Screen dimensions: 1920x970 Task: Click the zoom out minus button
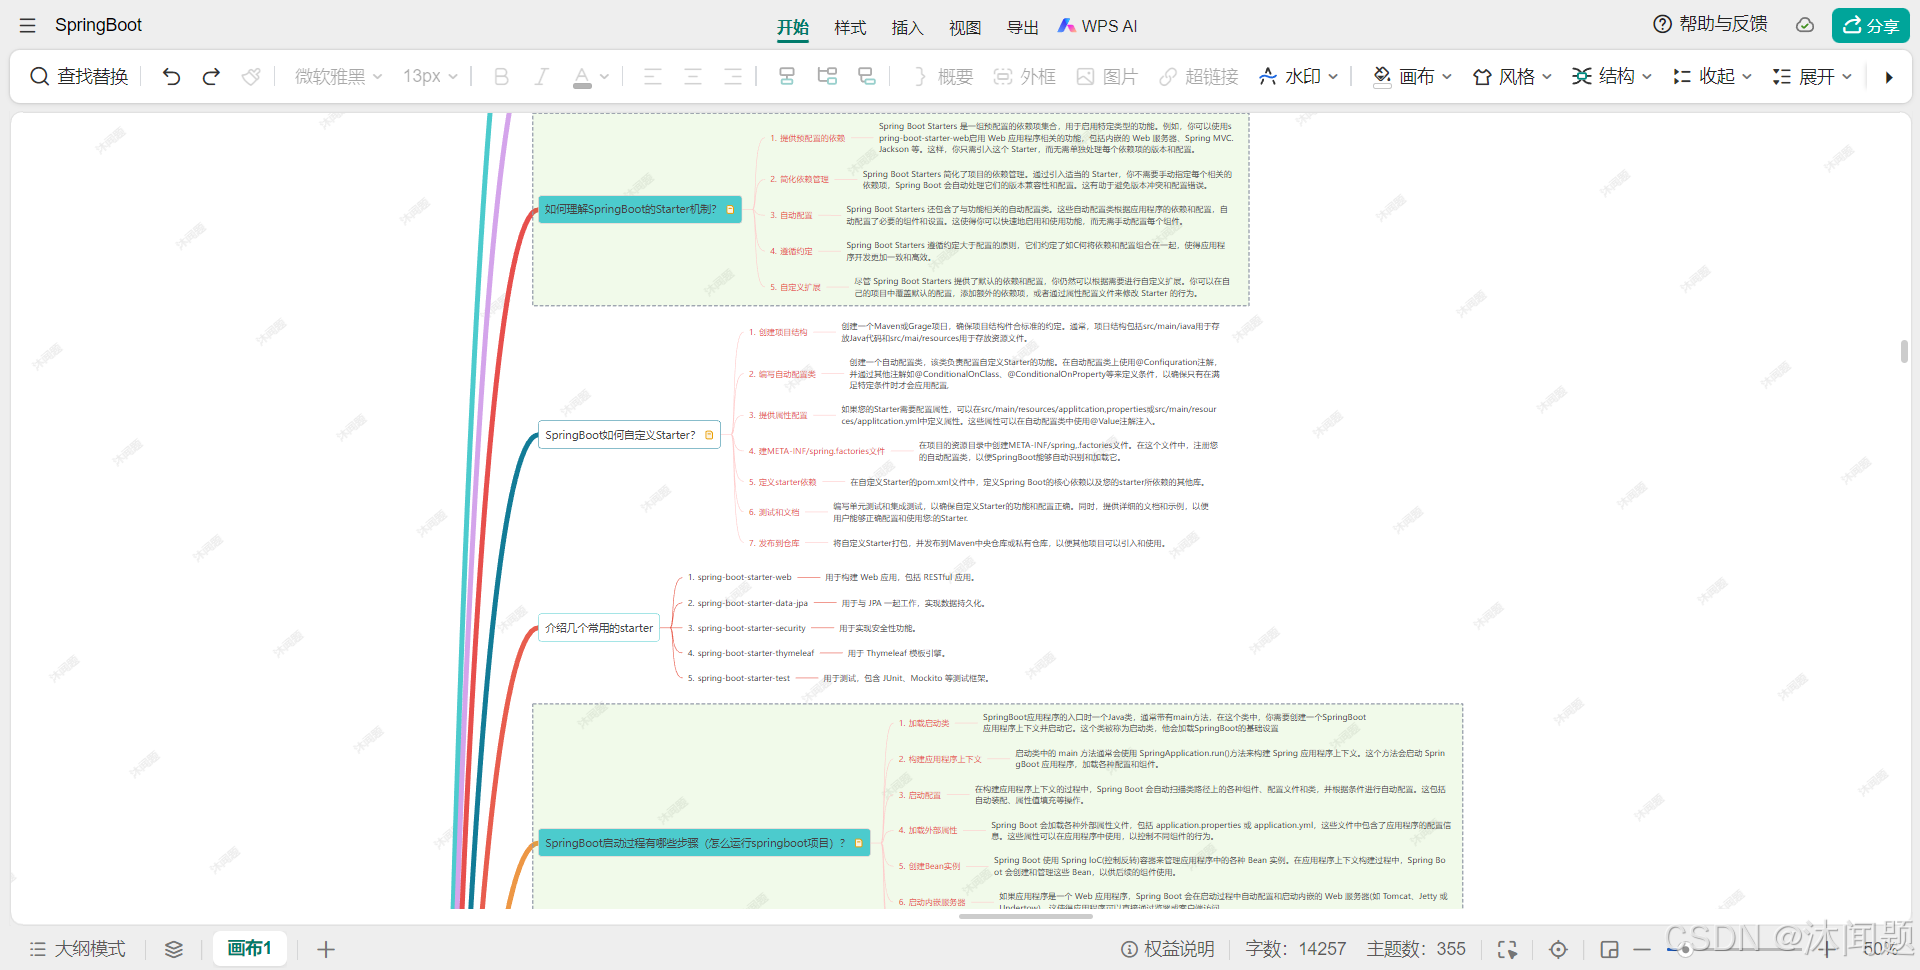[x=1642, y=949]
